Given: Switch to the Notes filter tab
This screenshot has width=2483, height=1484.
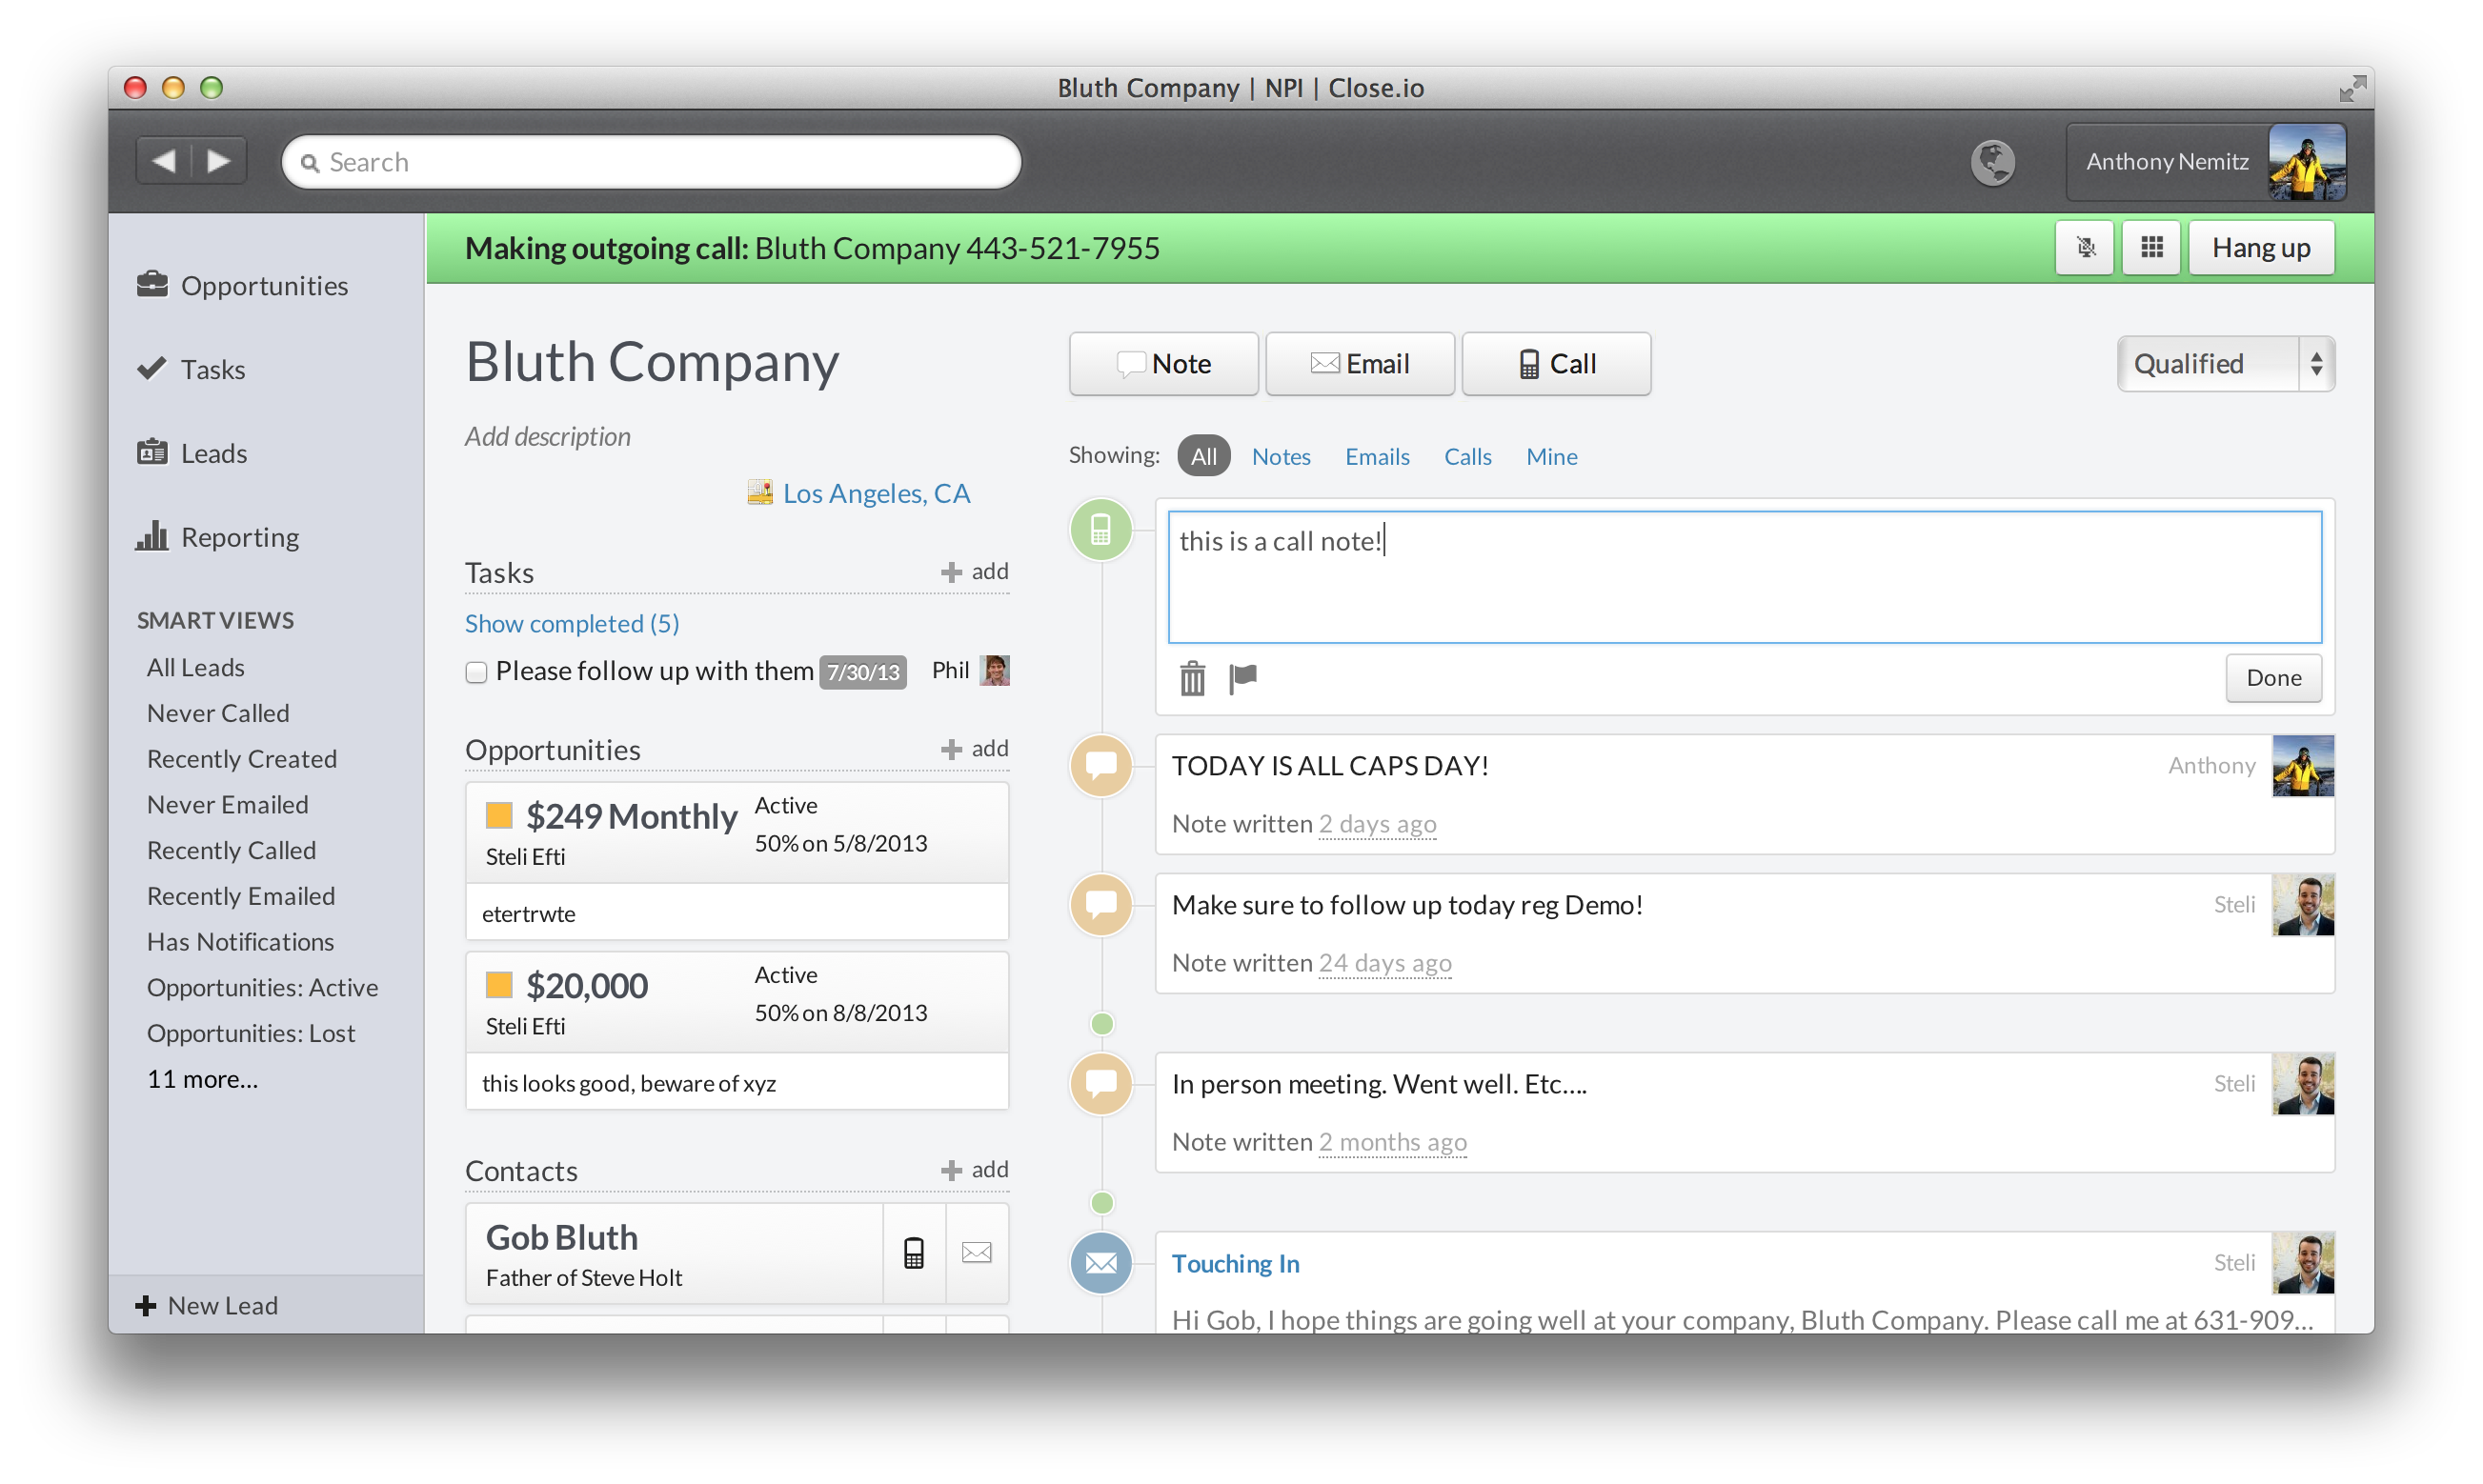Looking at the screenshot, I should (1282, 456).
